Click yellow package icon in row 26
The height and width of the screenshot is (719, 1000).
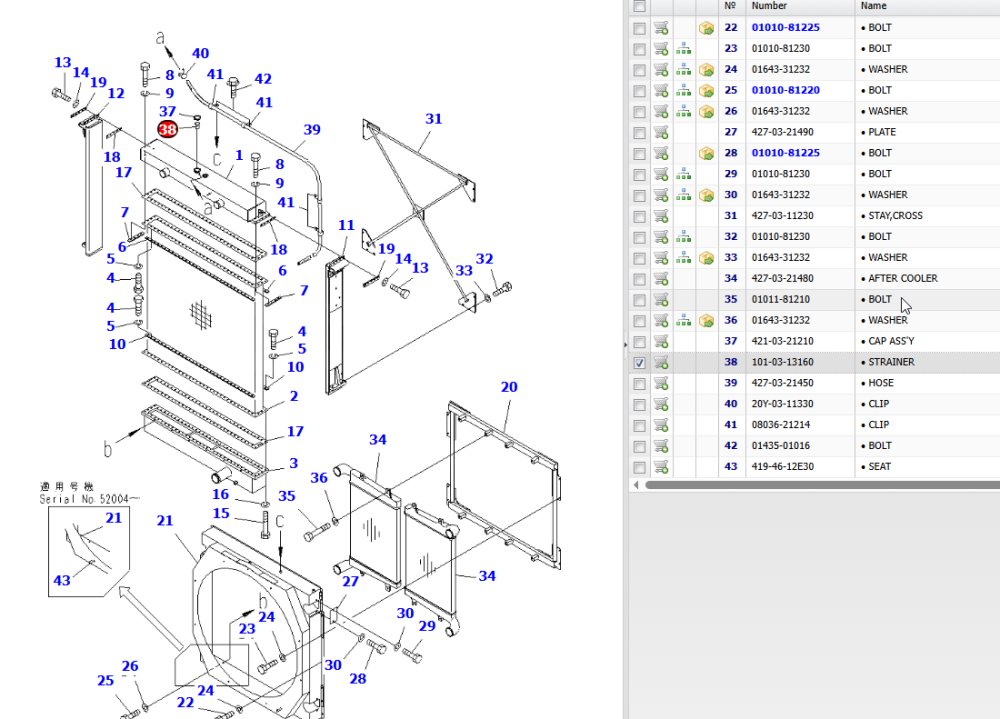click(x=706, y=112)
